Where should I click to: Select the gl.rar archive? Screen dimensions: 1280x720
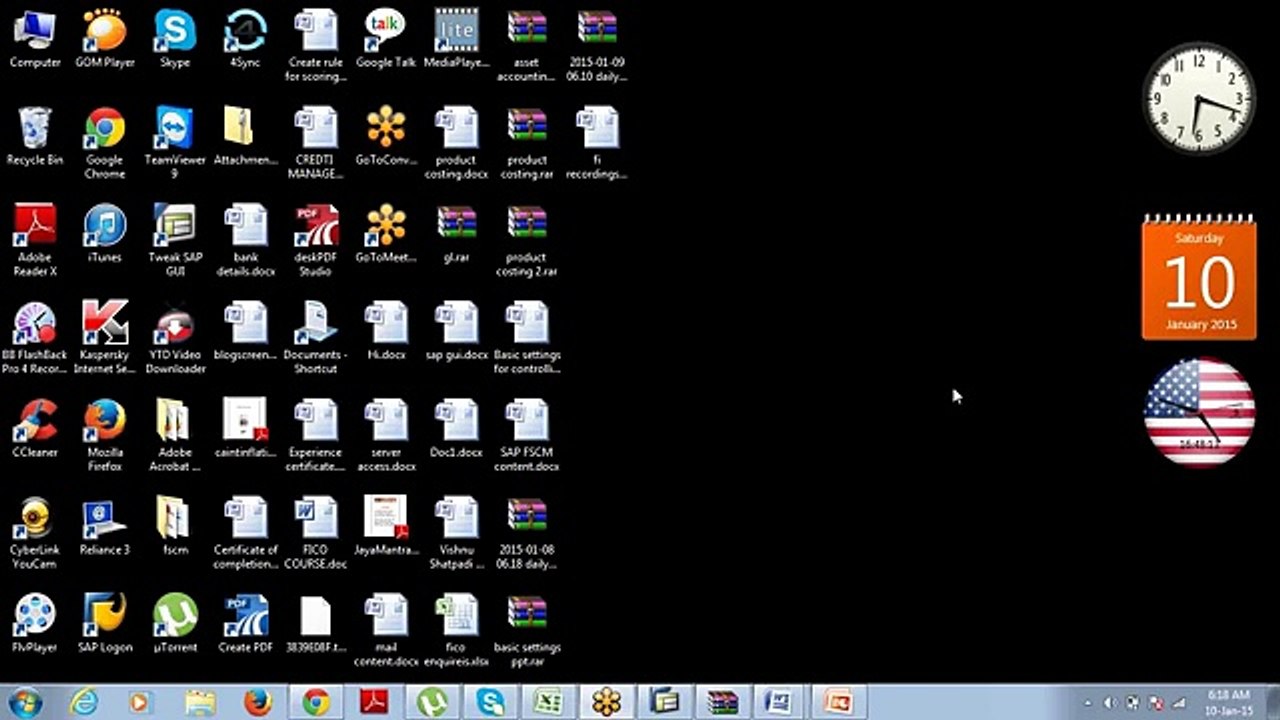(x=456, y=234)
